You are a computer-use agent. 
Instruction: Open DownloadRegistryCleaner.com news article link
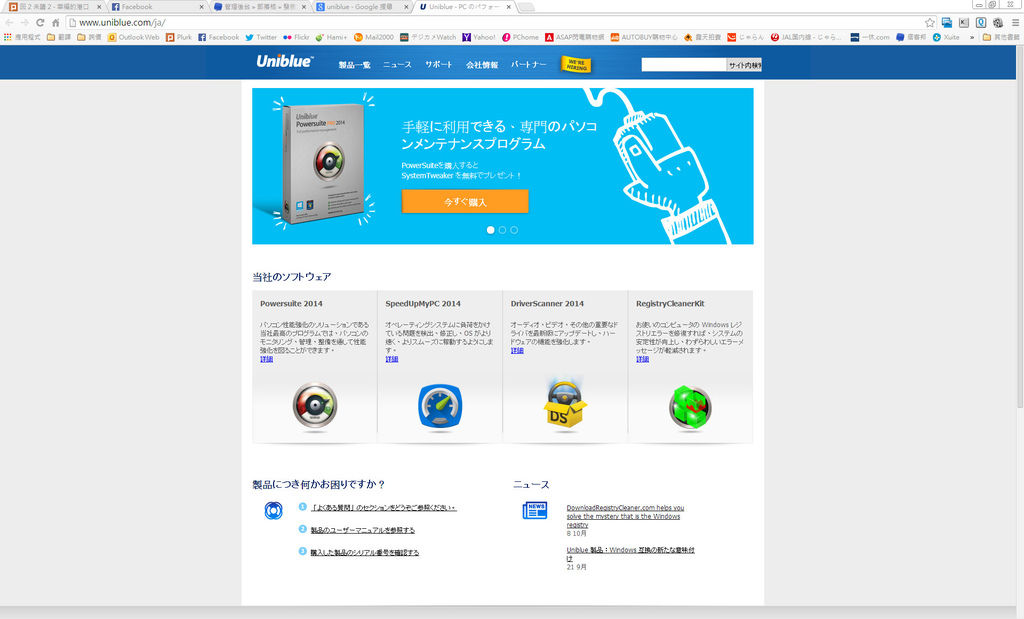coord(625,516)
